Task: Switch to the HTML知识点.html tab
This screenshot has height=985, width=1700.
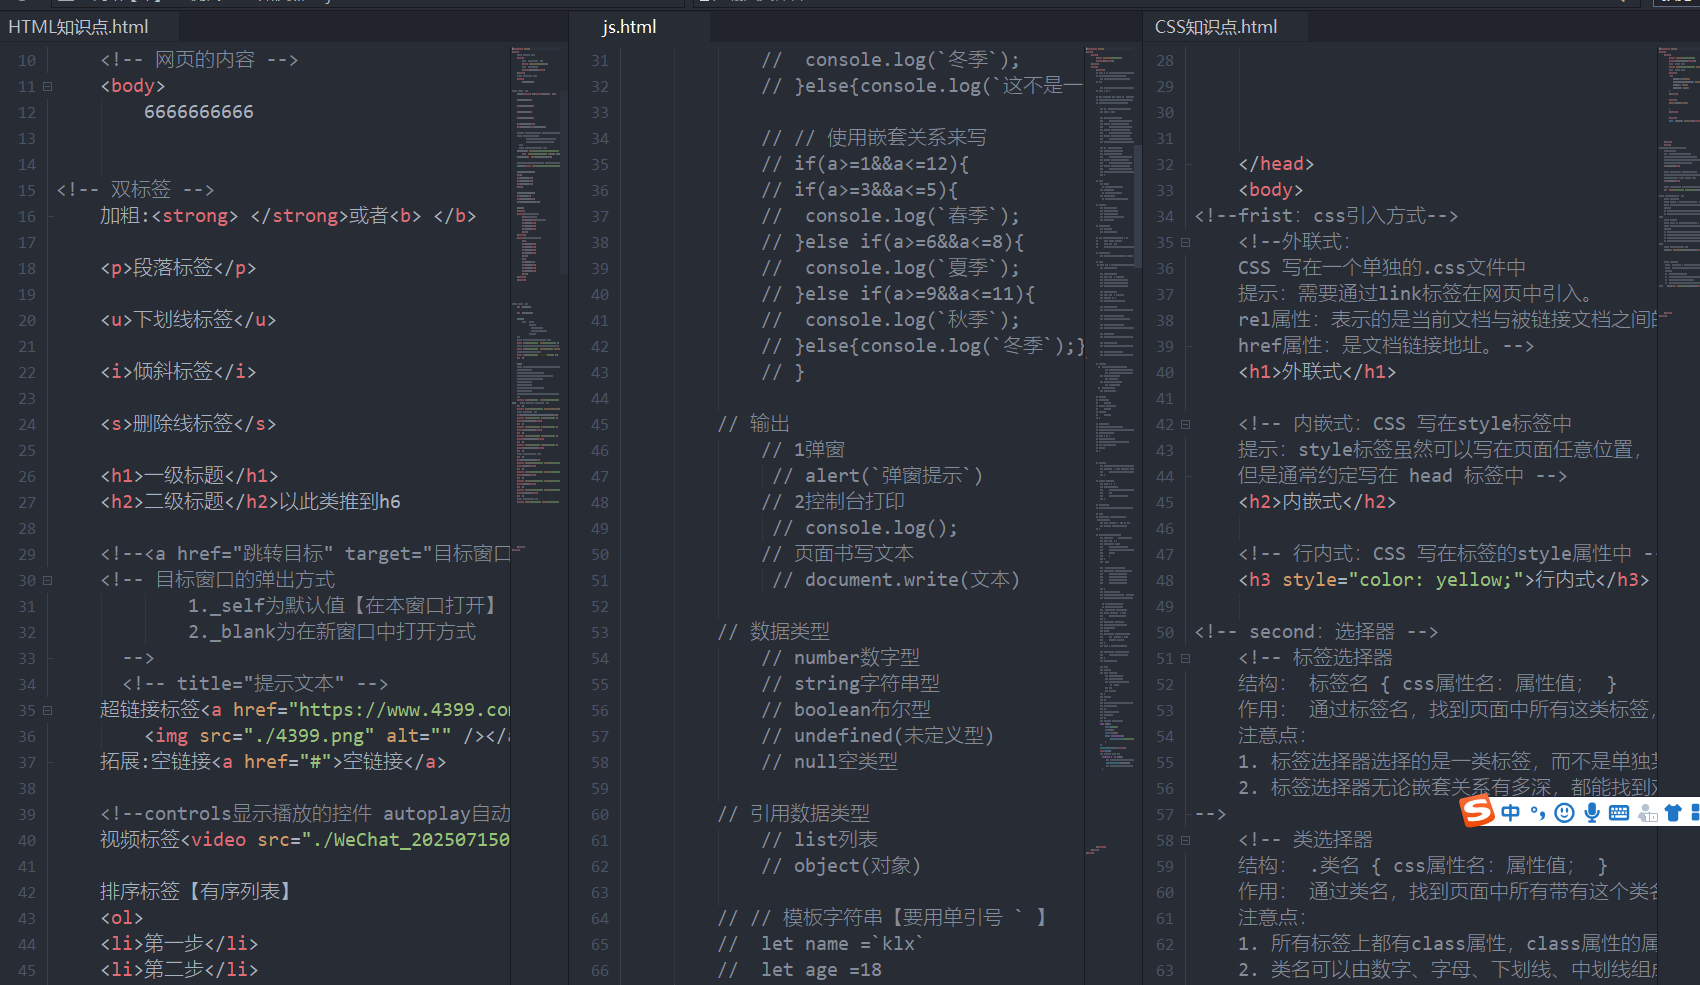Action: [x=78, y=27]
